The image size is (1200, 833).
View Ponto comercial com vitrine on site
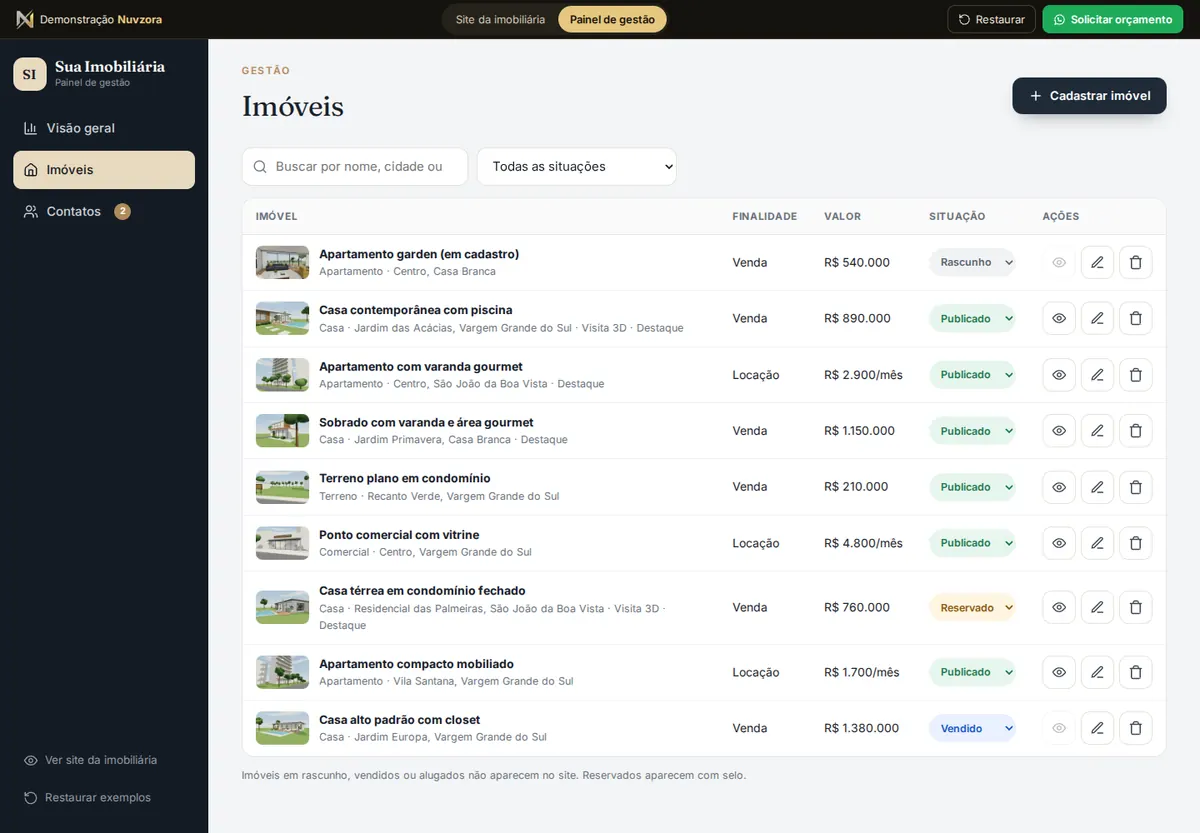tap(1059, 543)
